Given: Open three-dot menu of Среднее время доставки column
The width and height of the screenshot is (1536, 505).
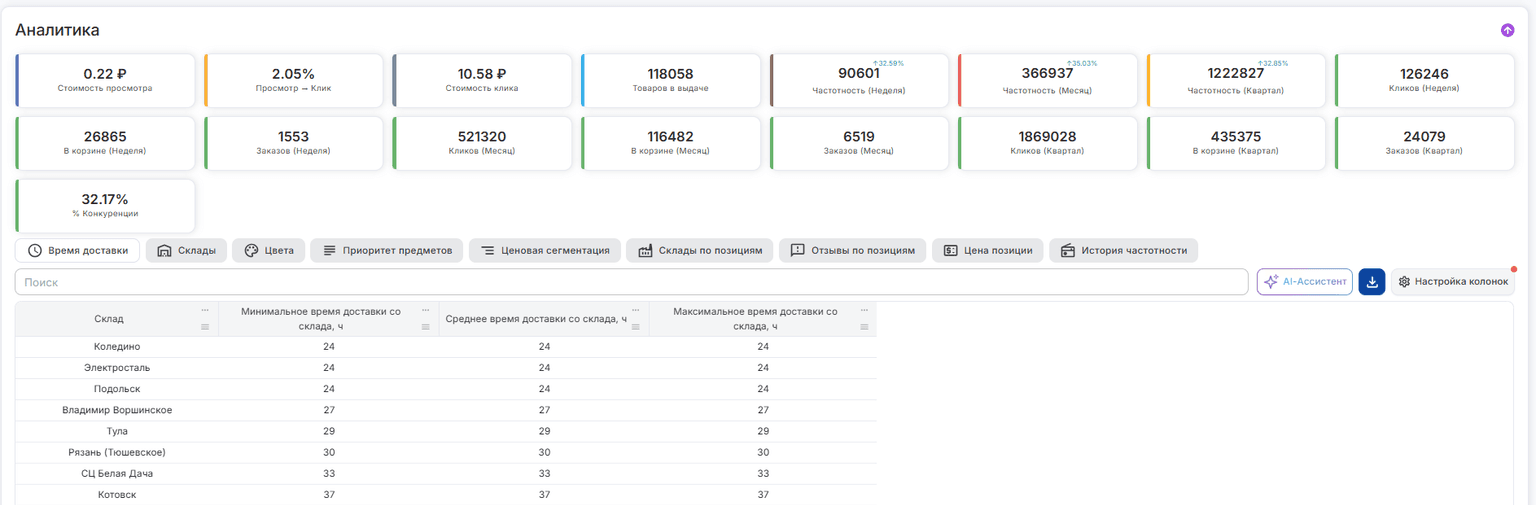Looking at the screenshot, I should pyautogui.click(x=635, y=310).
